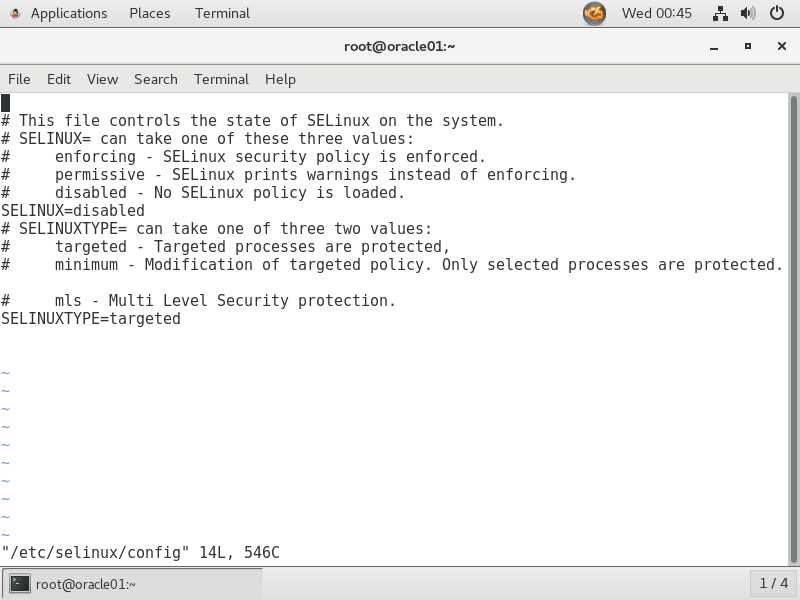Viewport: 800px width, 600px height.
Task: Click the terminal vertical scrollbar
Action: coord(793,329)
